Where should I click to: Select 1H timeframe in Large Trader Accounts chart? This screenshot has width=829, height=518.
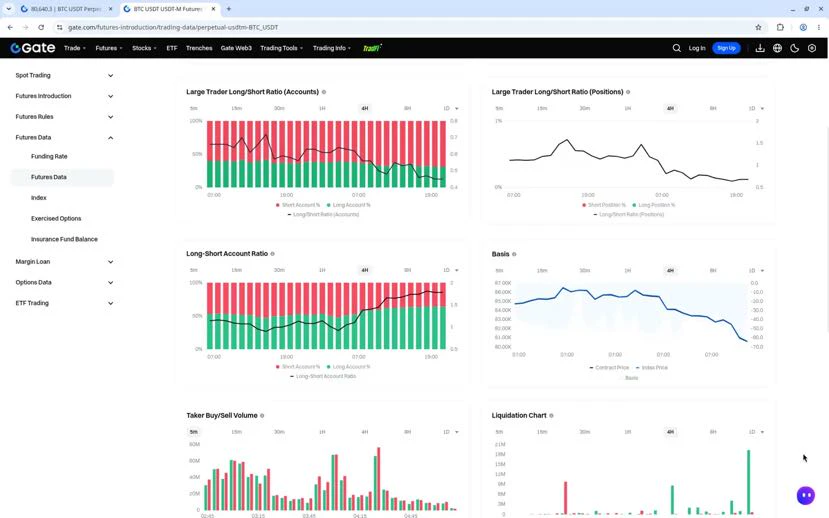tap(322, 108)
